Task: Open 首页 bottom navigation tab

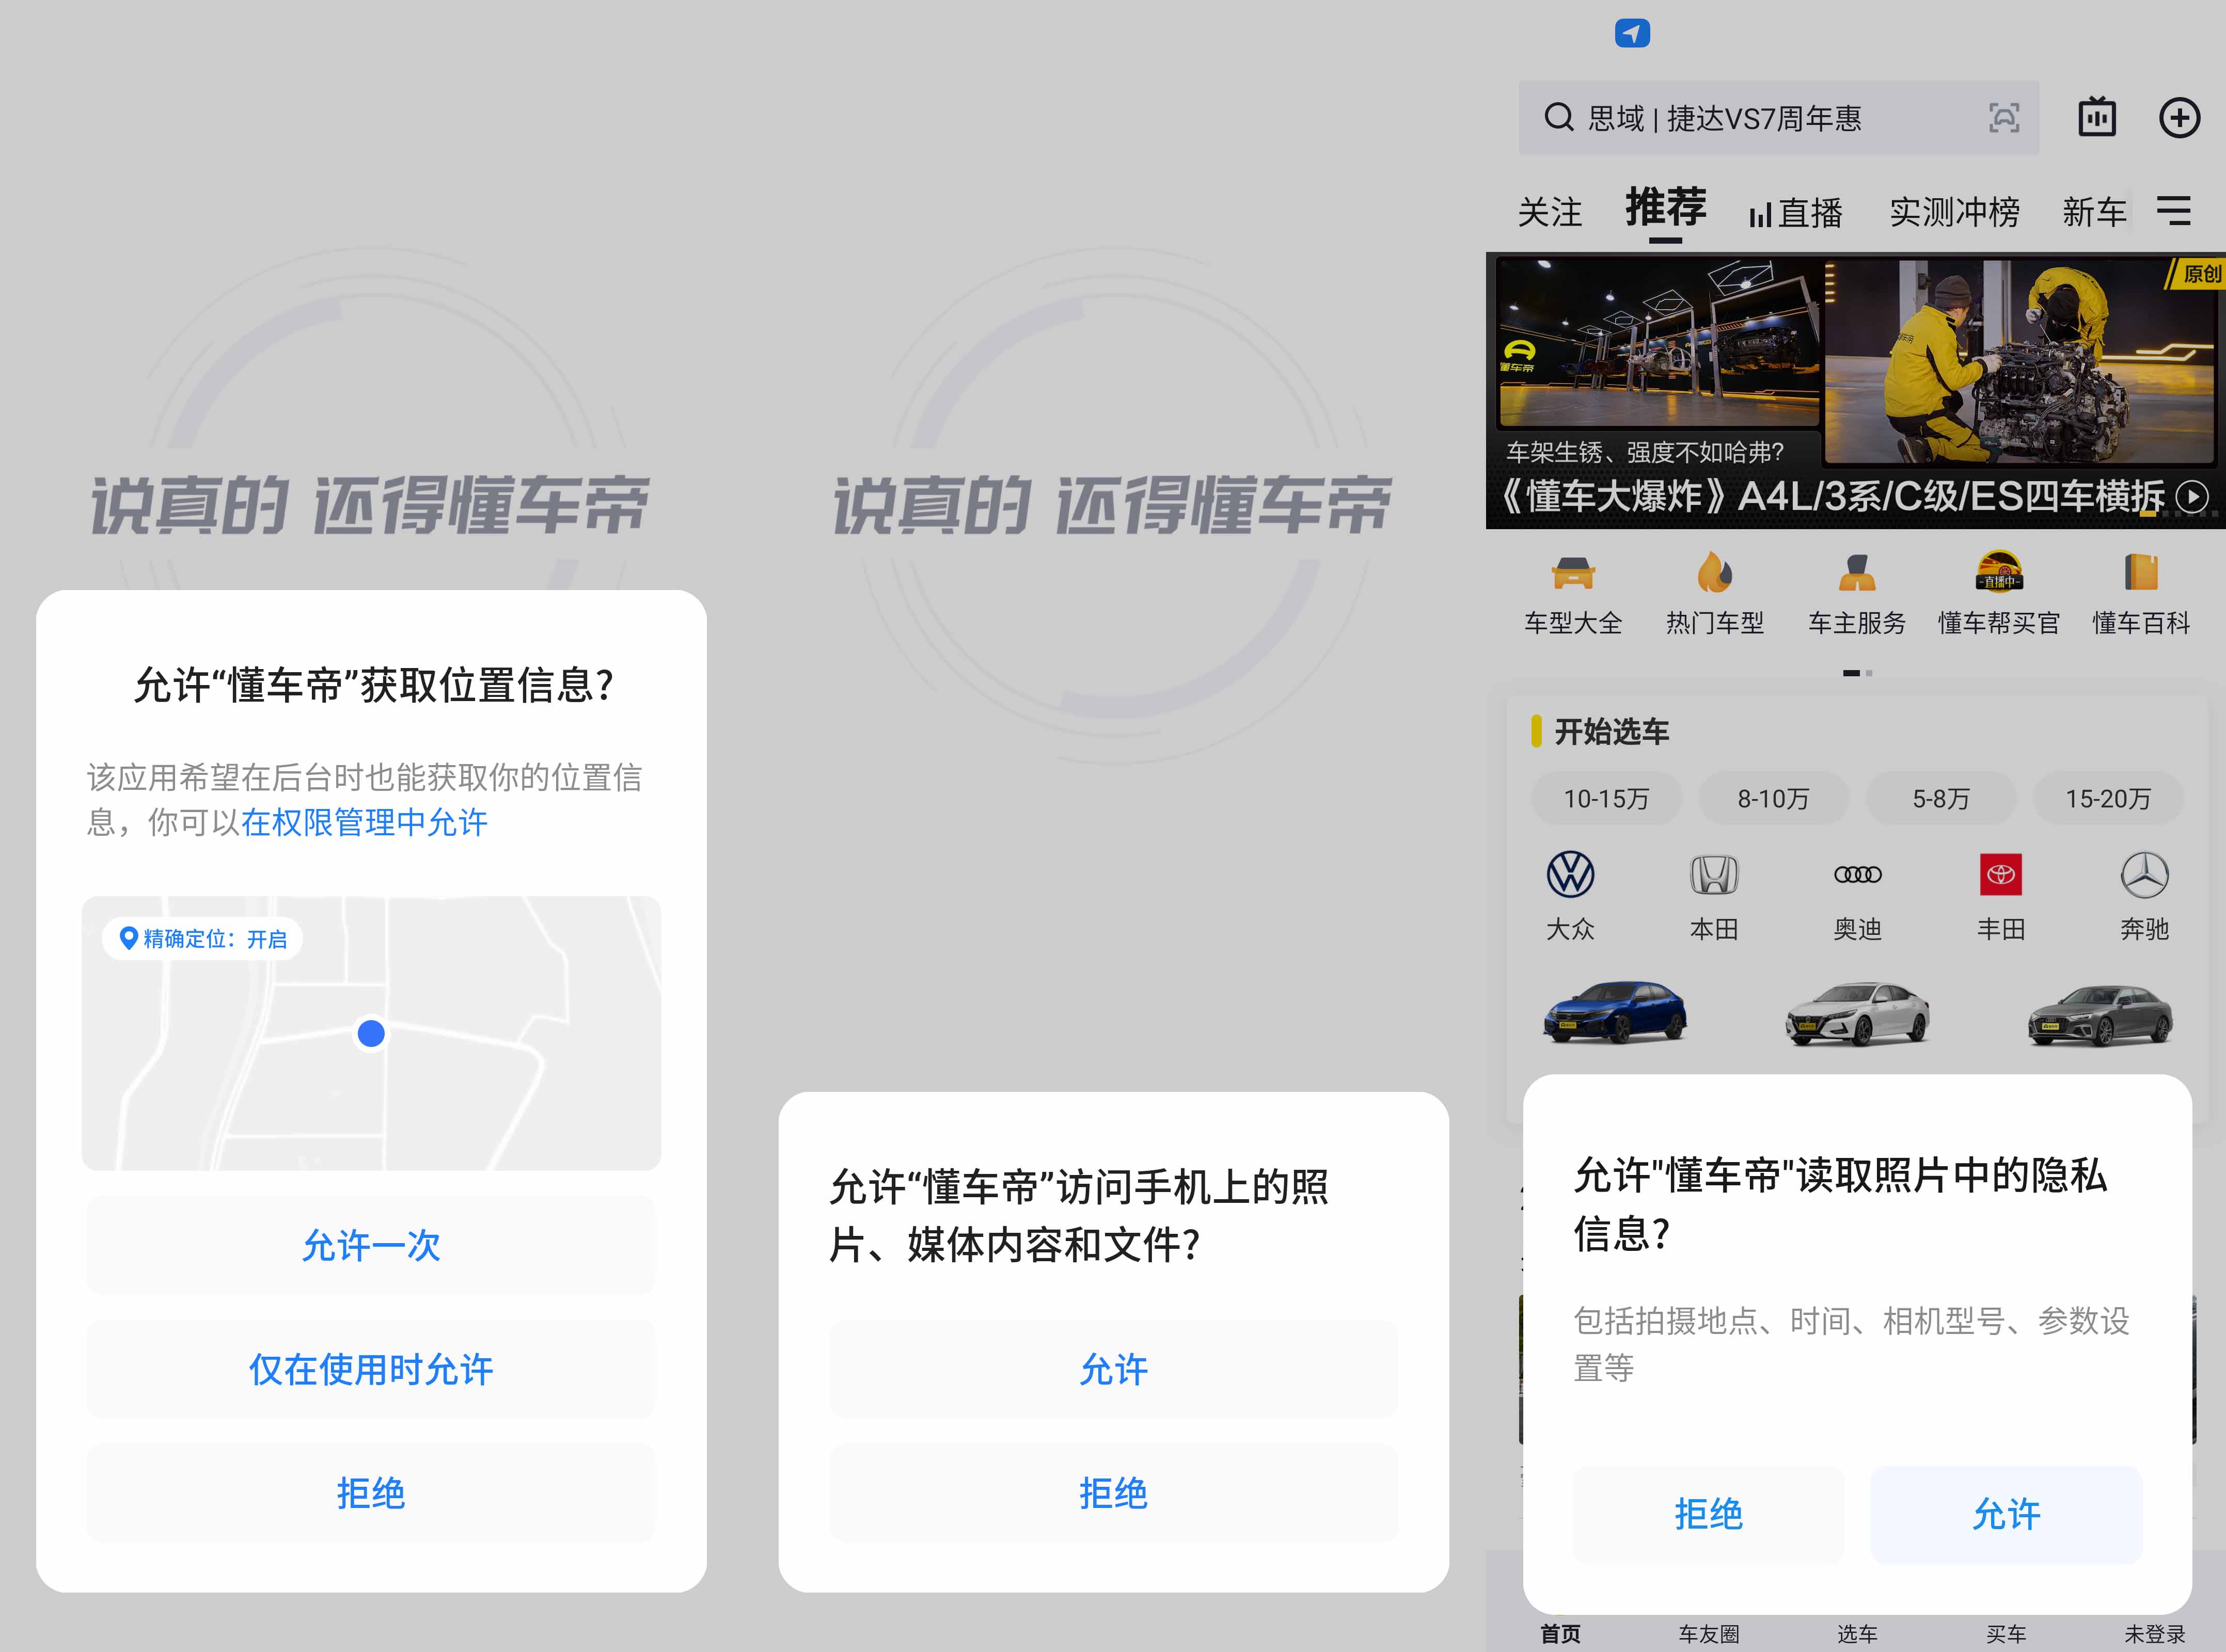Action: pyautogui.click(x=1561, y=1634)
